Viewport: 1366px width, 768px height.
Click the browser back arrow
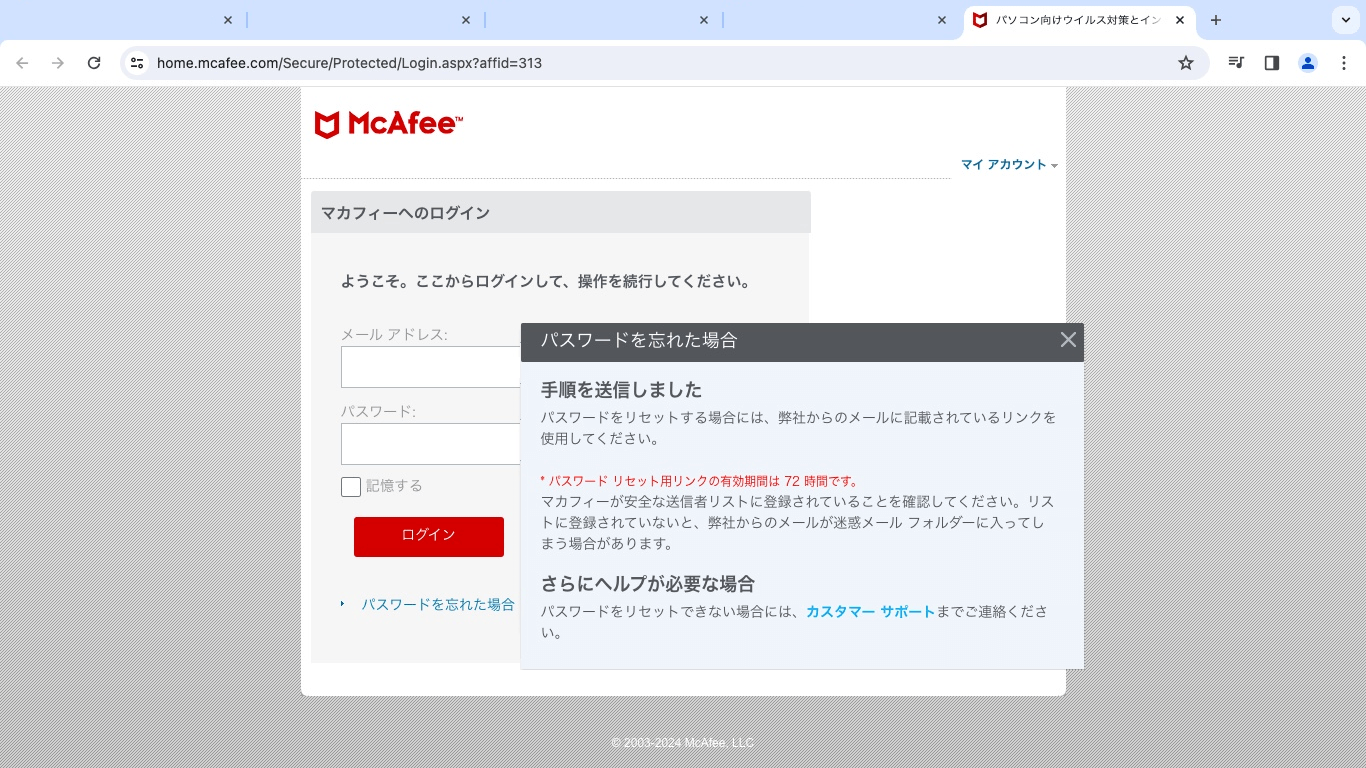click(x=22, y=63)
